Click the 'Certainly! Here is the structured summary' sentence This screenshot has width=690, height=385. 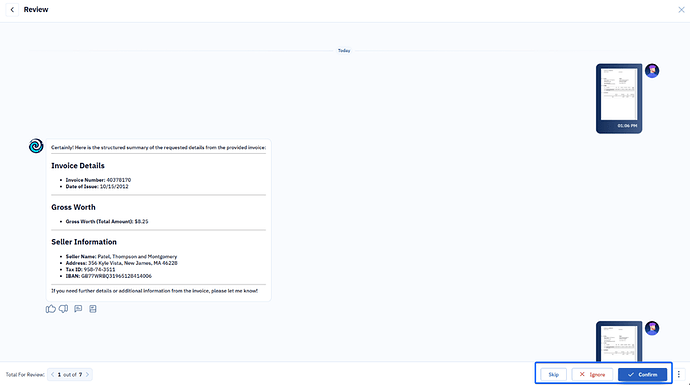158,147
